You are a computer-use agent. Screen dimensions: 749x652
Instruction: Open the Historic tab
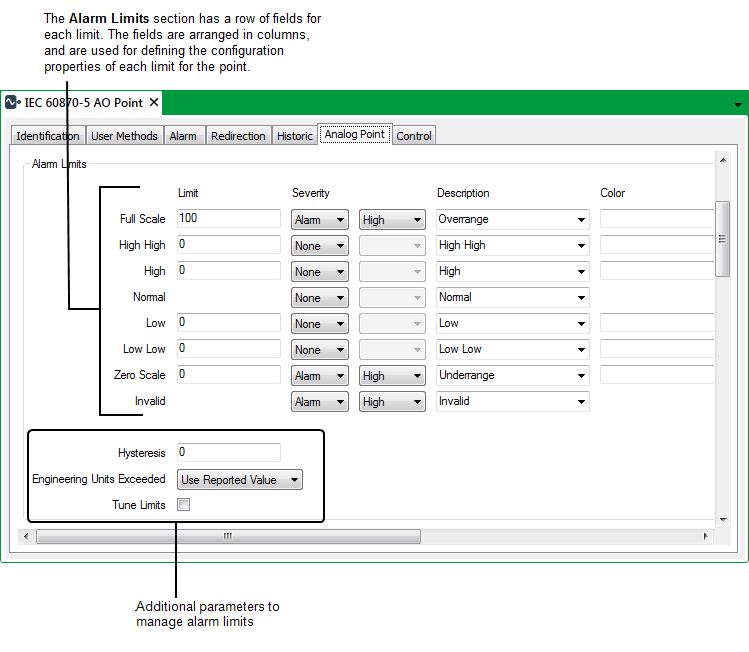(x=295, y=136)
